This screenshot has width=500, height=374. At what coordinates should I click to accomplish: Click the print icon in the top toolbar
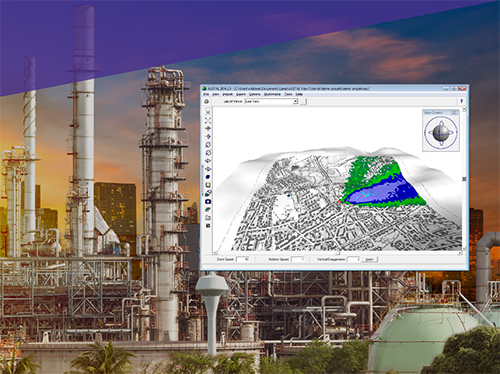pyautogui.click(x=207, y=102)
